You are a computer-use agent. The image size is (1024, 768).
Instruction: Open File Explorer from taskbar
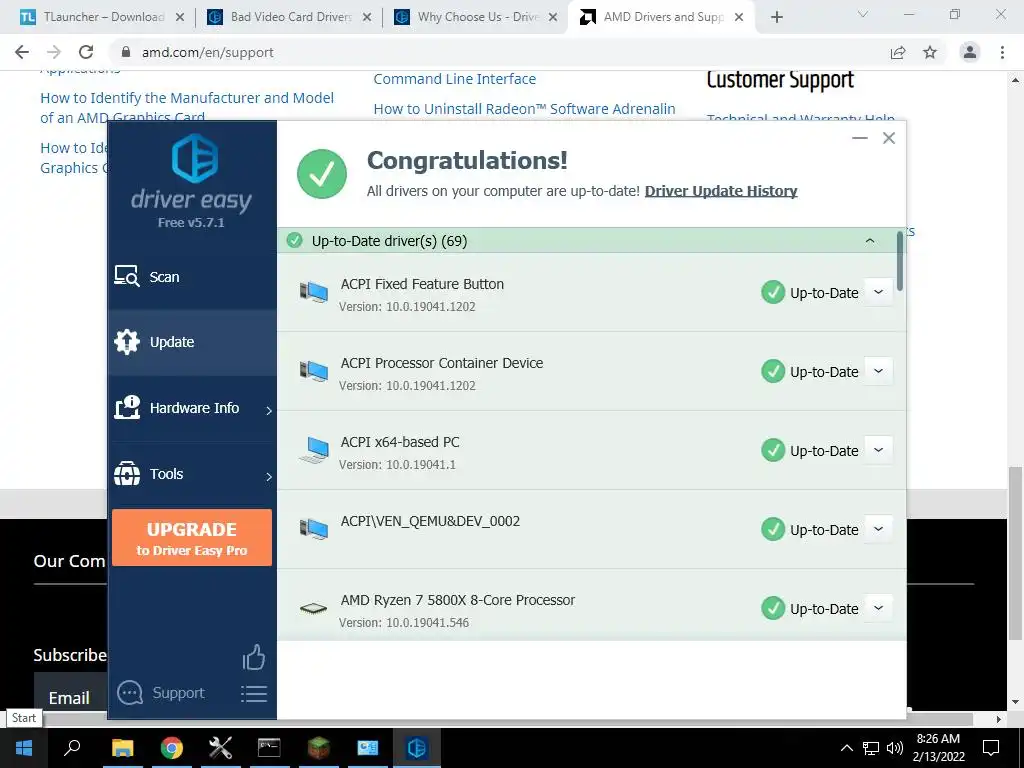click(x=122, y=747)
